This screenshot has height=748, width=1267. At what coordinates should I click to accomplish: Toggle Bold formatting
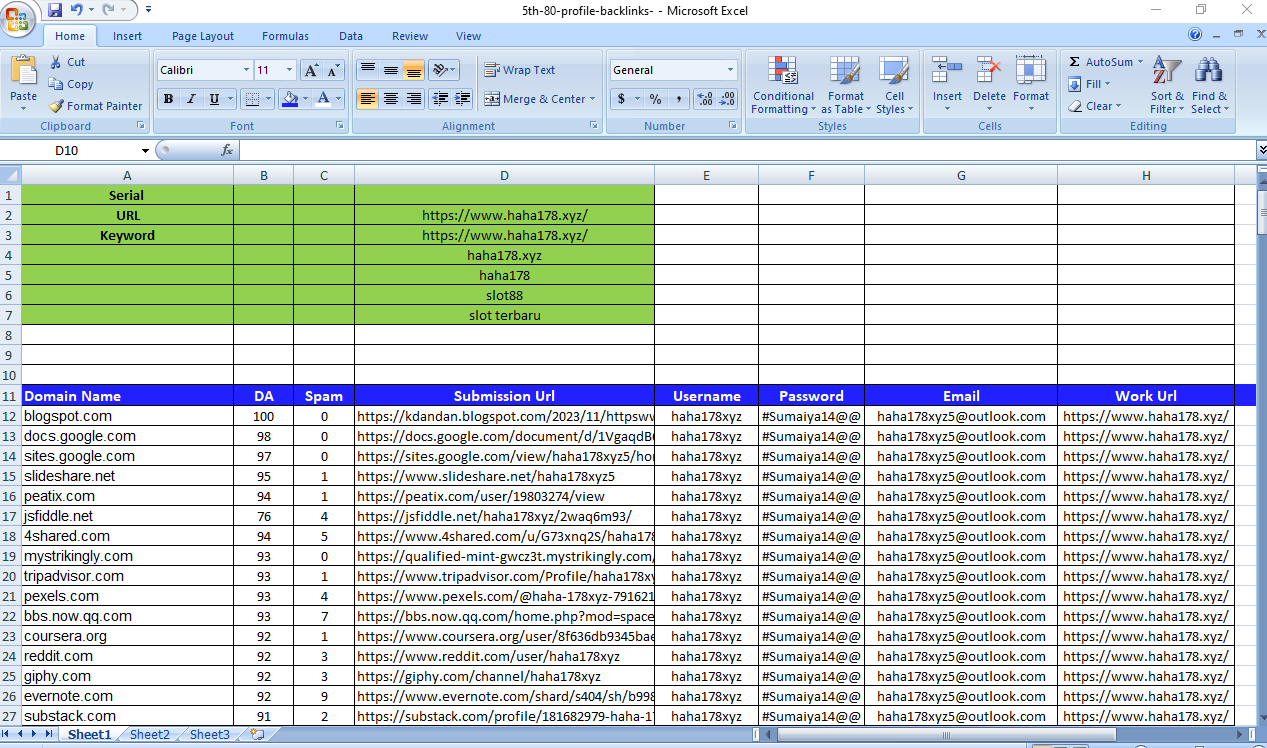tap(168, 99)
